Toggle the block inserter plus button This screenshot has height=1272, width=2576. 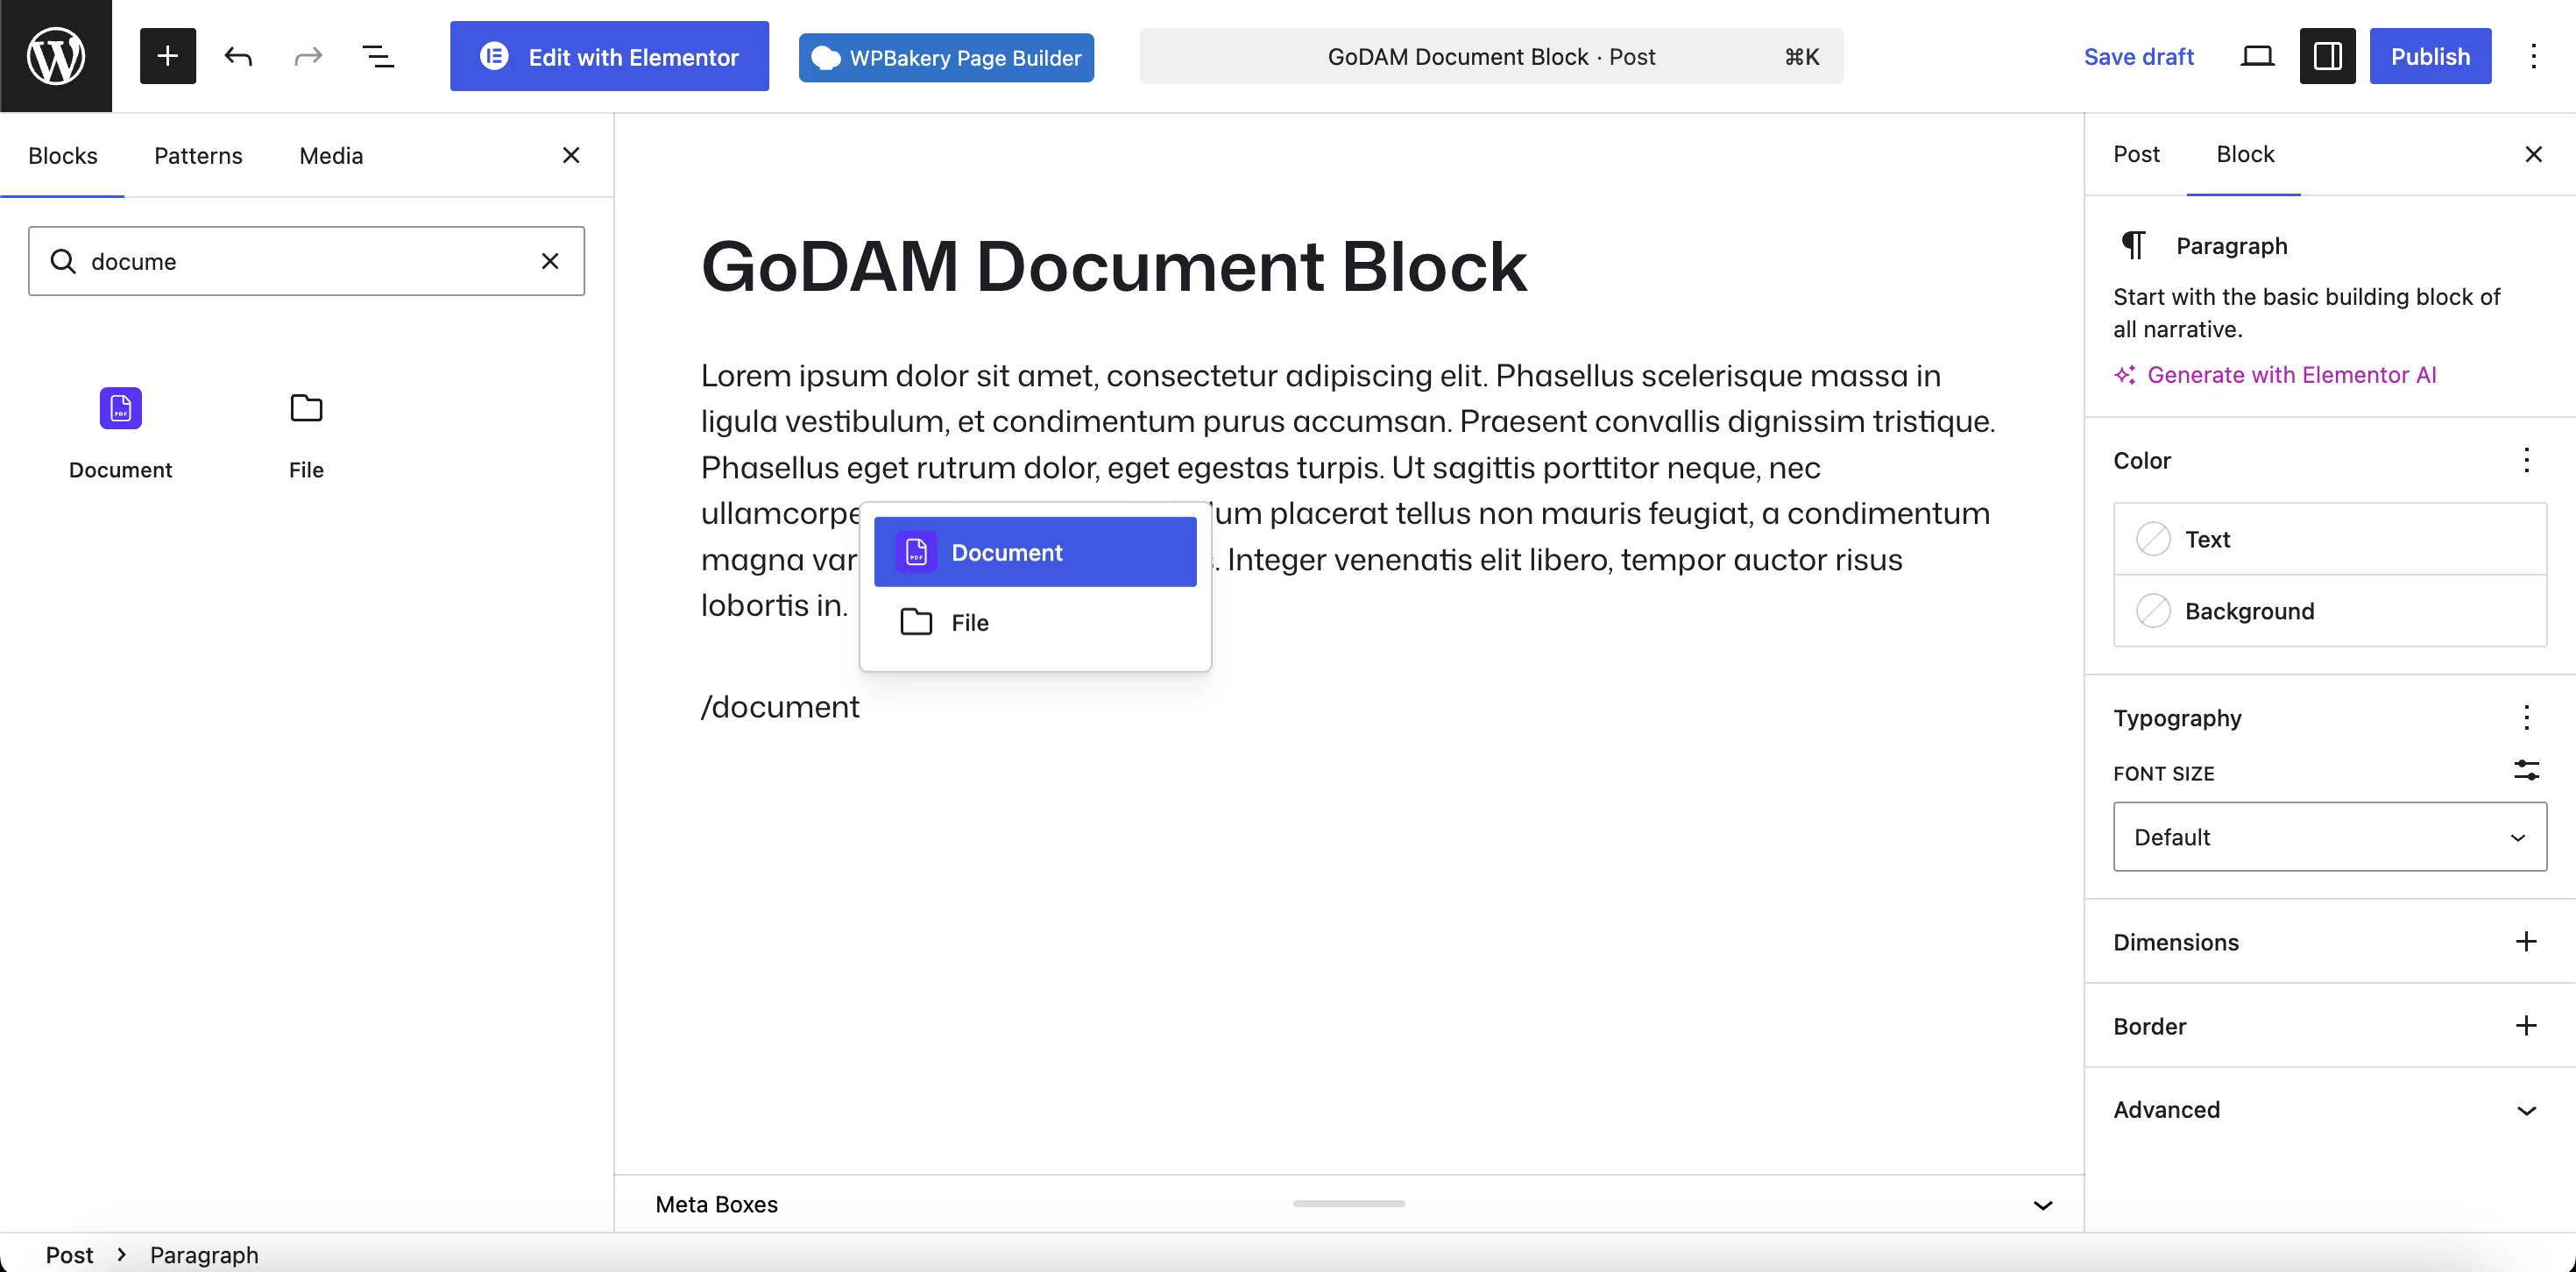(x=168, y=56)
